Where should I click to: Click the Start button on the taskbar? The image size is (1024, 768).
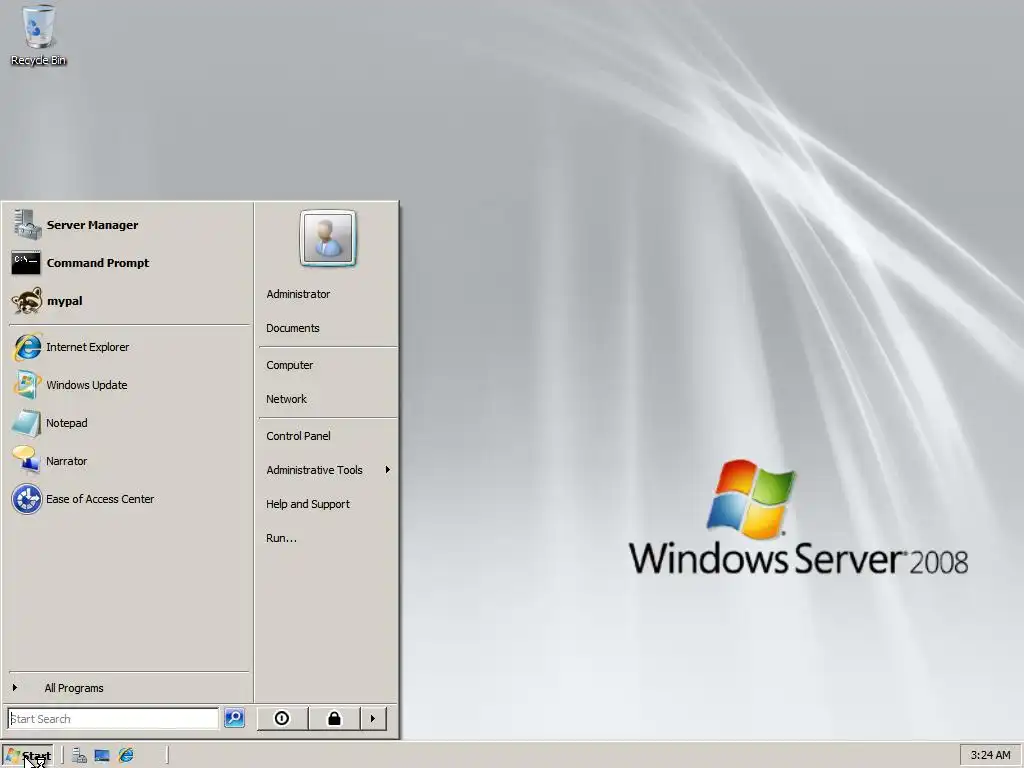click(27, 756)
